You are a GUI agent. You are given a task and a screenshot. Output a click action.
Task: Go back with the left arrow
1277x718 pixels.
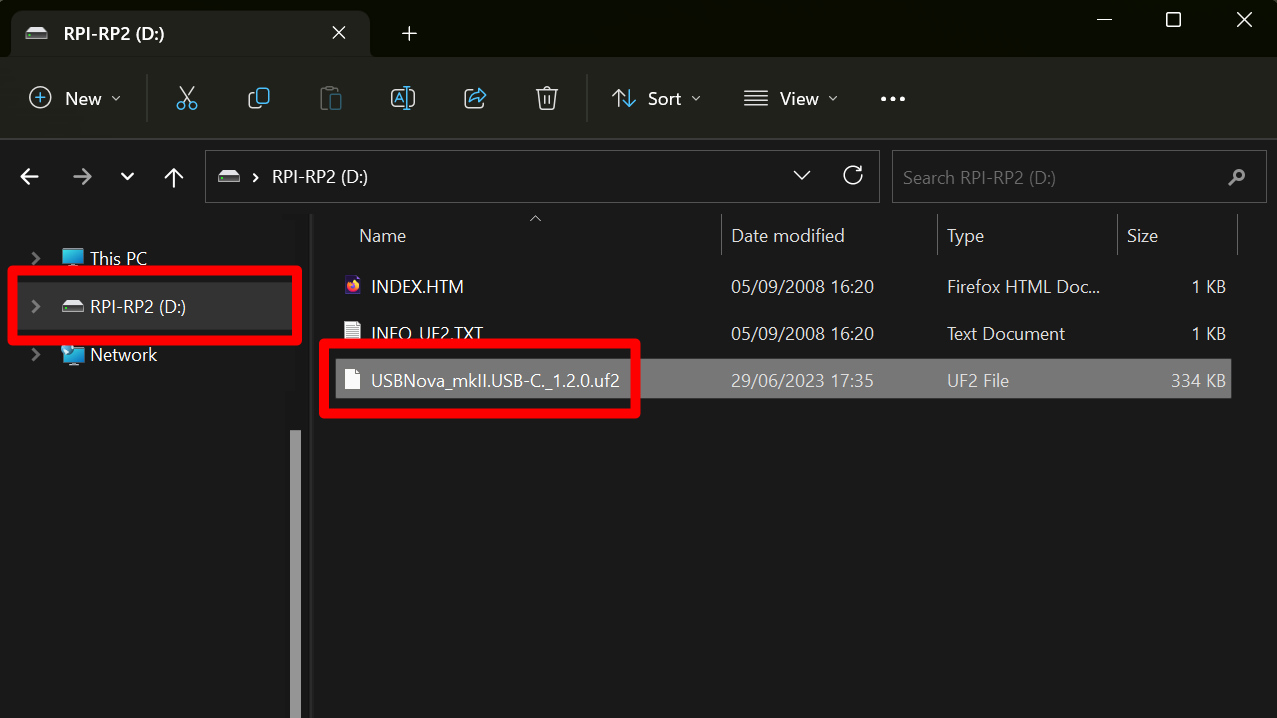[30, 177]
